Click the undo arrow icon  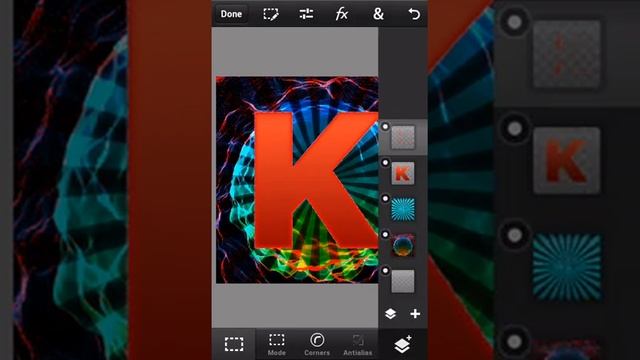point(414,14)
